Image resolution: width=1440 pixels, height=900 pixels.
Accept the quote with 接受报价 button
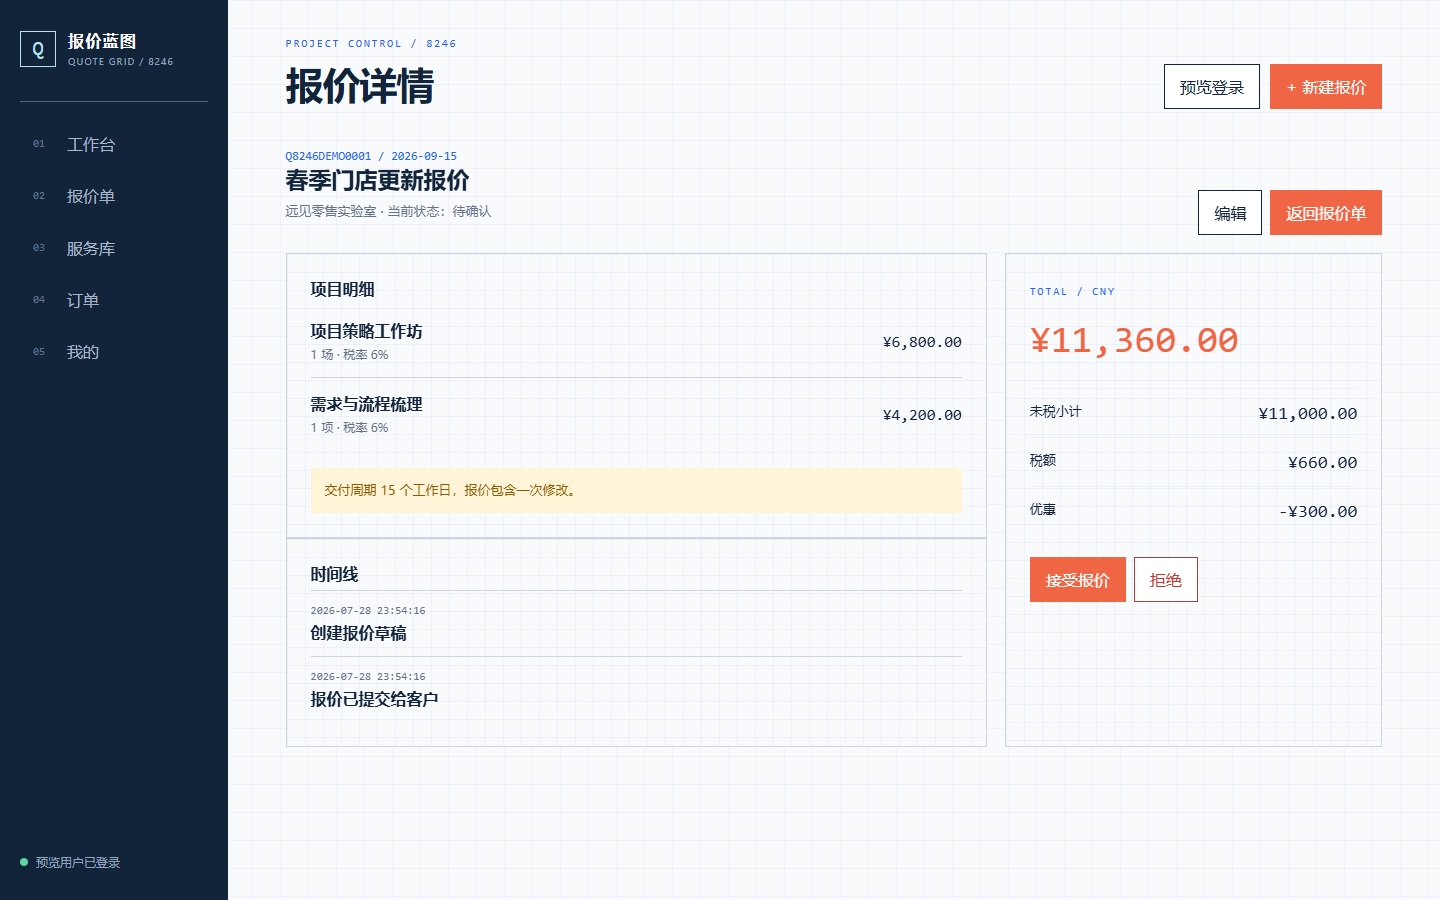pyautogui.click(x=1078, y=580)
